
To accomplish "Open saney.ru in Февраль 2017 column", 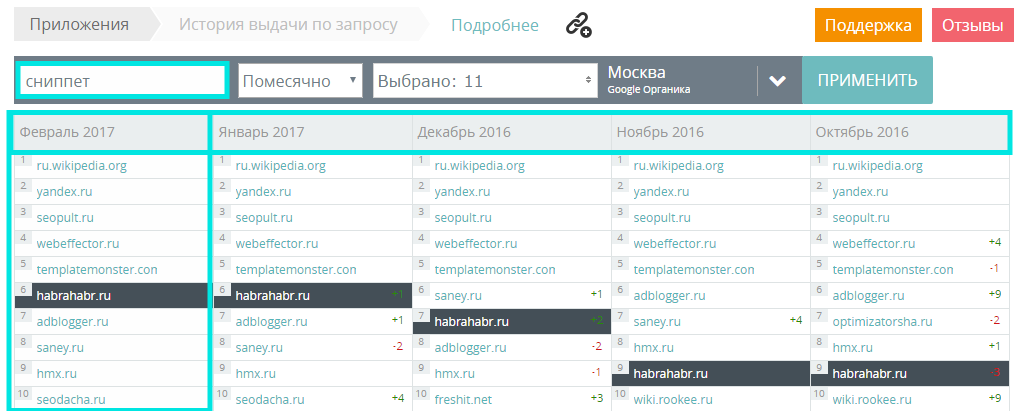I will [60, 348].
